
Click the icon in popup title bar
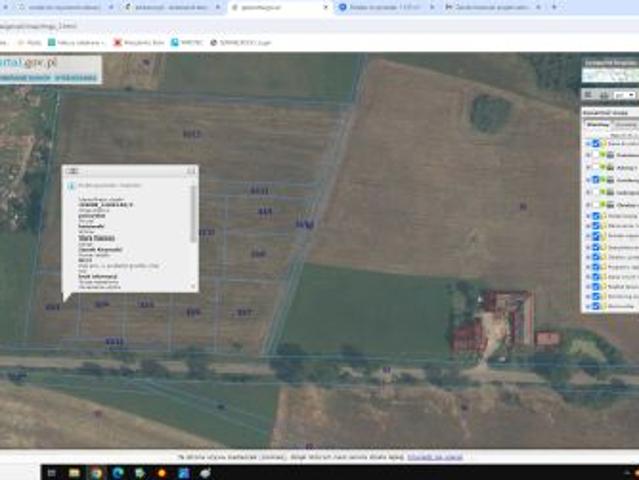(73, 171)
